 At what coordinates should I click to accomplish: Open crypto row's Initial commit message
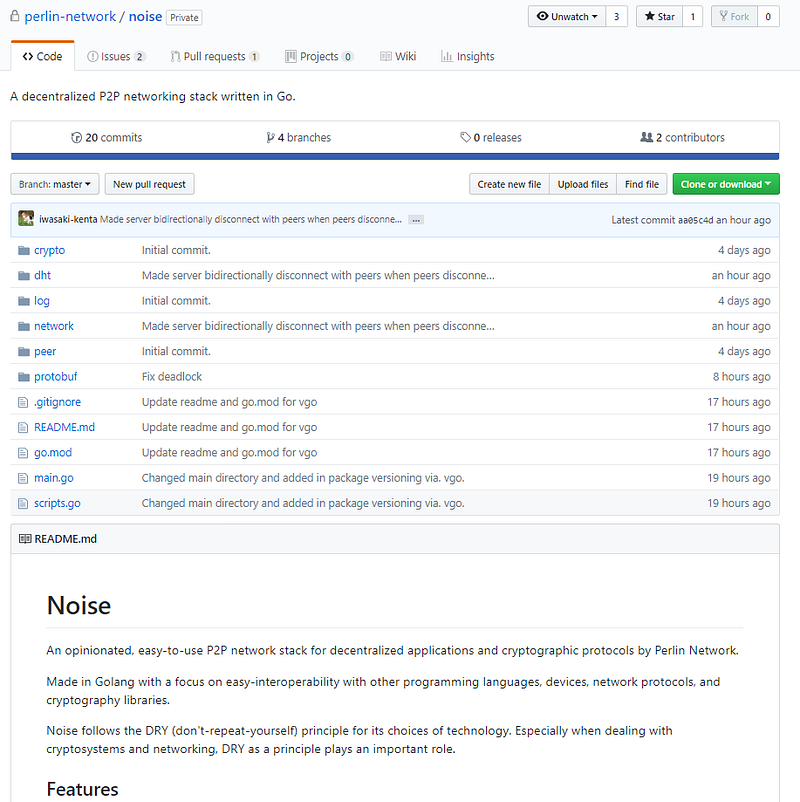point(176,250)
